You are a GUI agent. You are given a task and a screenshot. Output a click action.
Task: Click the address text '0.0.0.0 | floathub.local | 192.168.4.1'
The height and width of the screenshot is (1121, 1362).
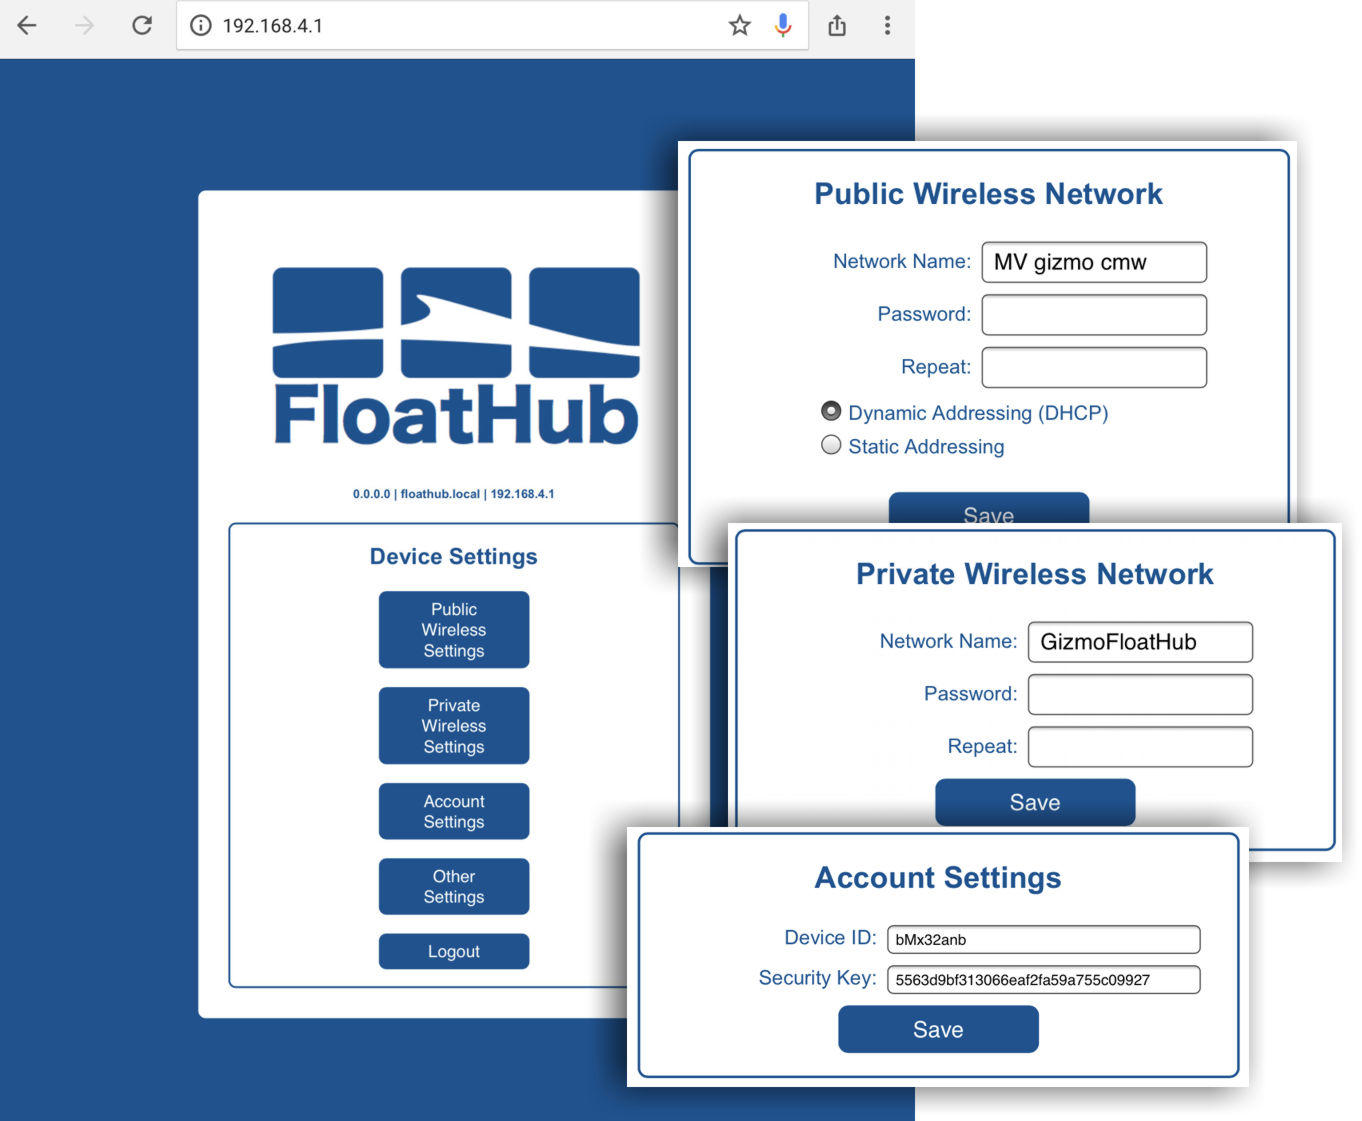[x=453, y=494]
